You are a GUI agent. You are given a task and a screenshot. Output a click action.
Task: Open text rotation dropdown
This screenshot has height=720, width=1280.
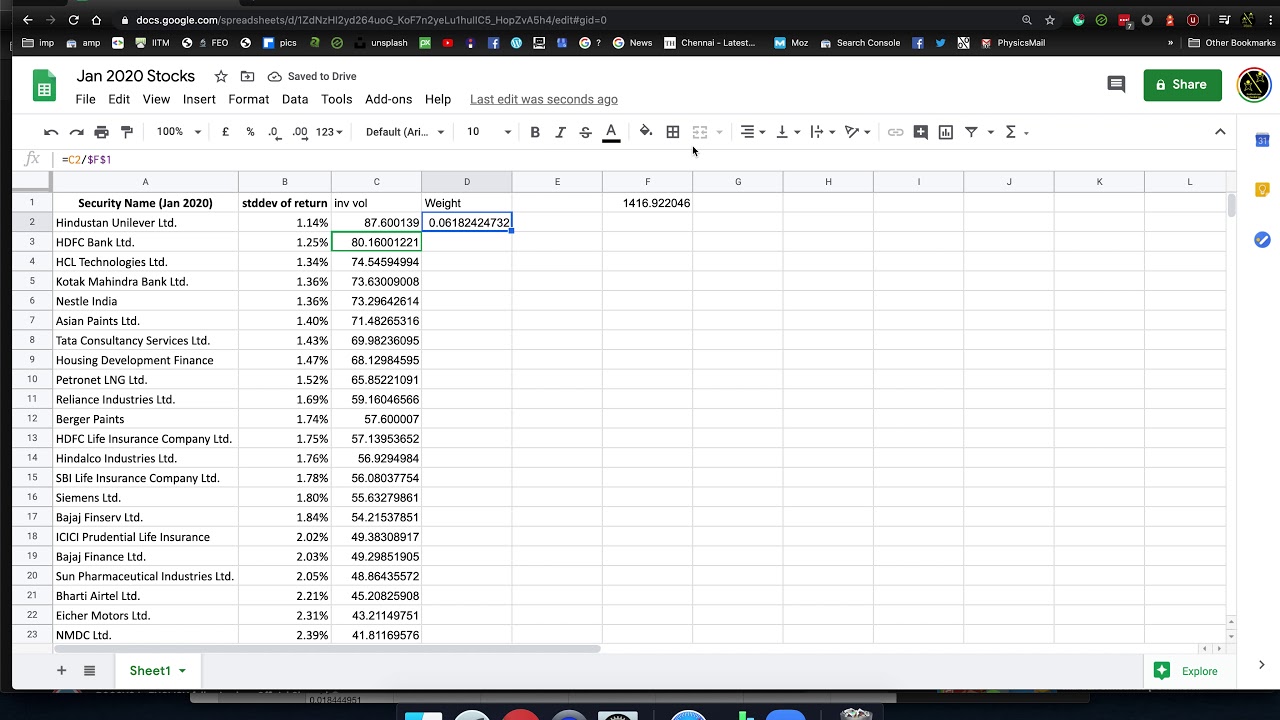[x=857, y=132]
